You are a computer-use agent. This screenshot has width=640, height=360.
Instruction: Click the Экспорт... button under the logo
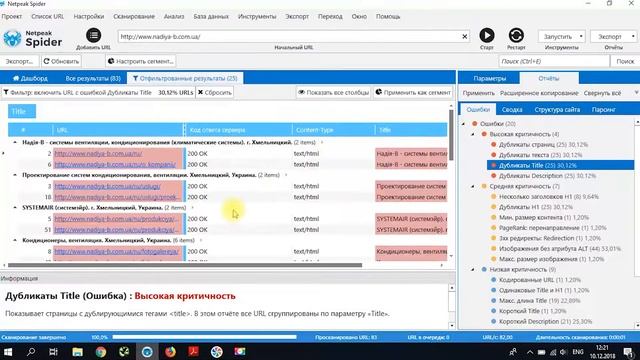tap(19, 61)
